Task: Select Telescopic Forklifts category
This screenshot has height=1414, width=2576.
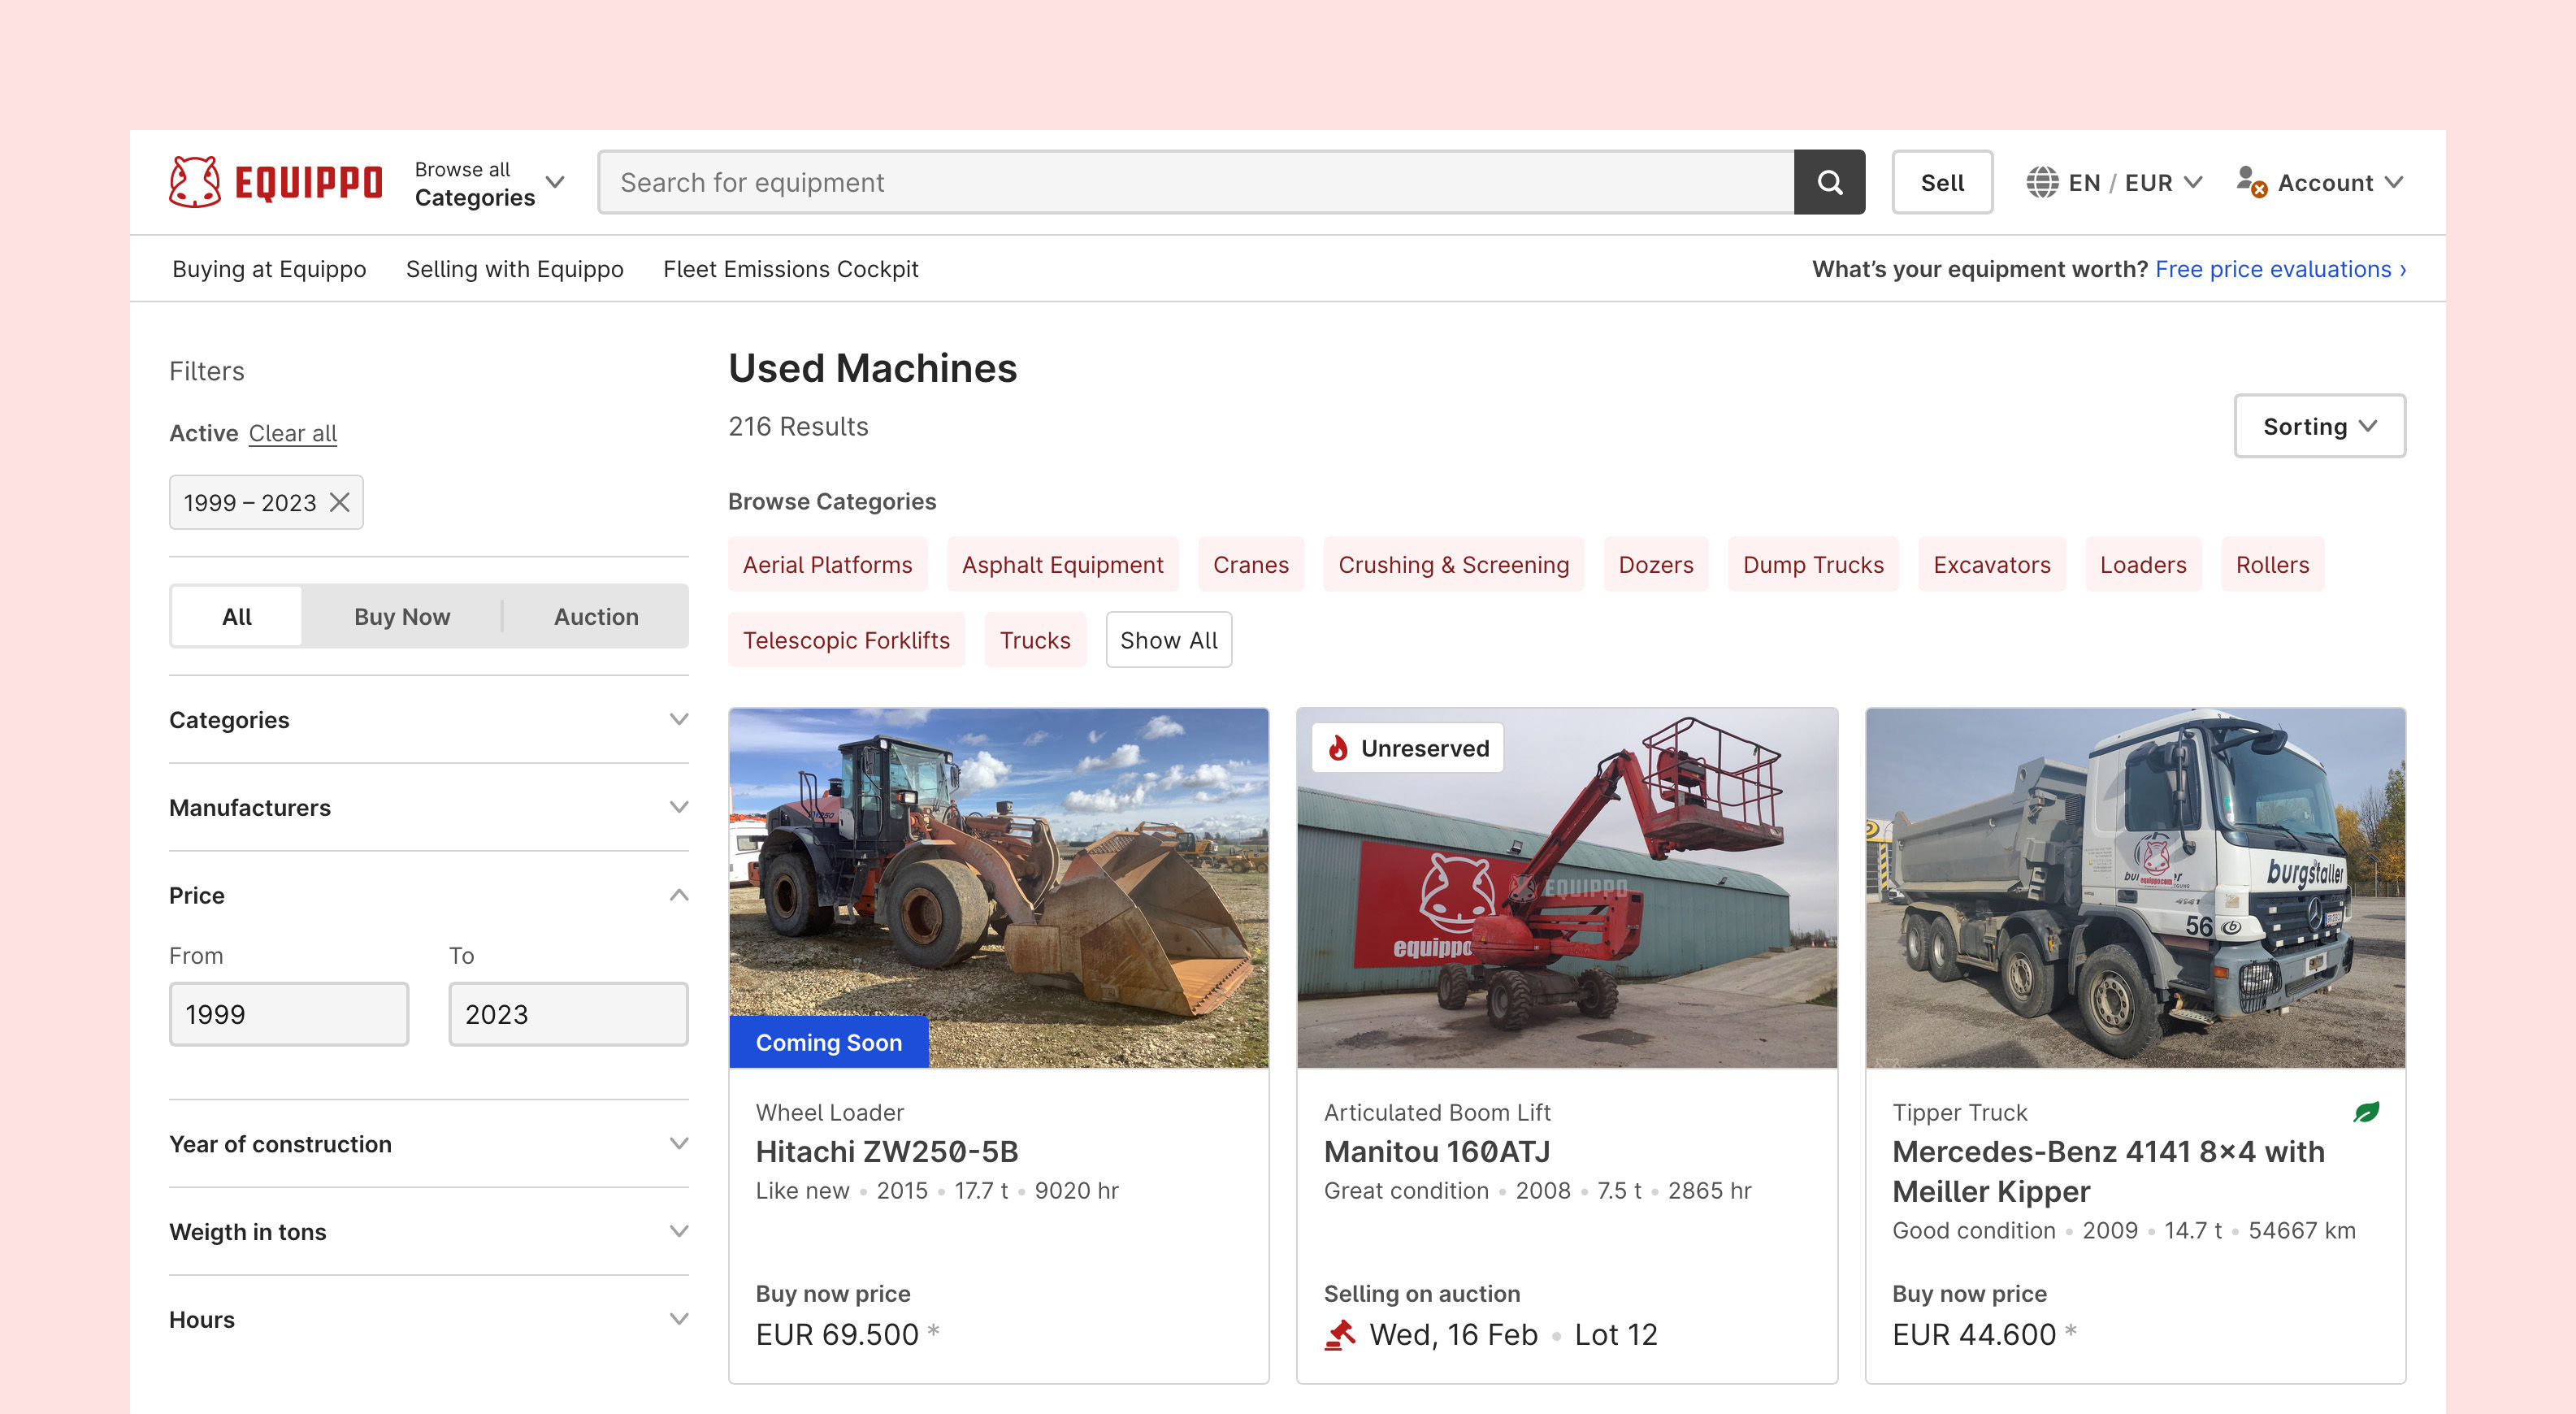Action: tap(846, 640)
